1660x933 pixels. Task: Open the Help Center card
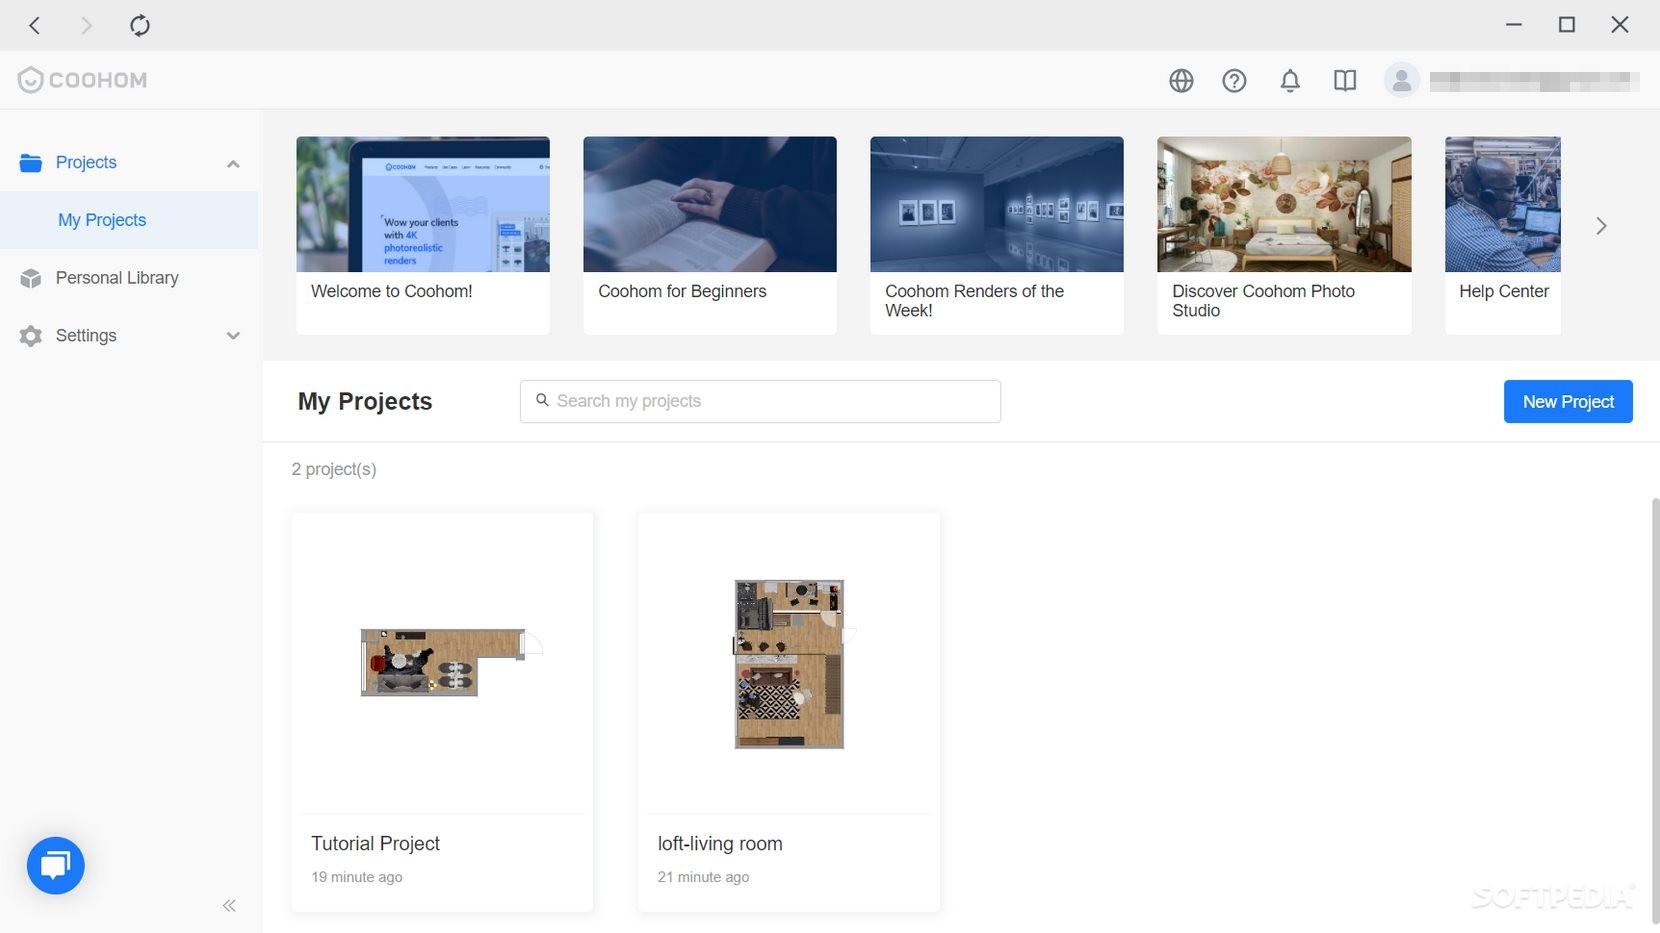coord(1503,235)
